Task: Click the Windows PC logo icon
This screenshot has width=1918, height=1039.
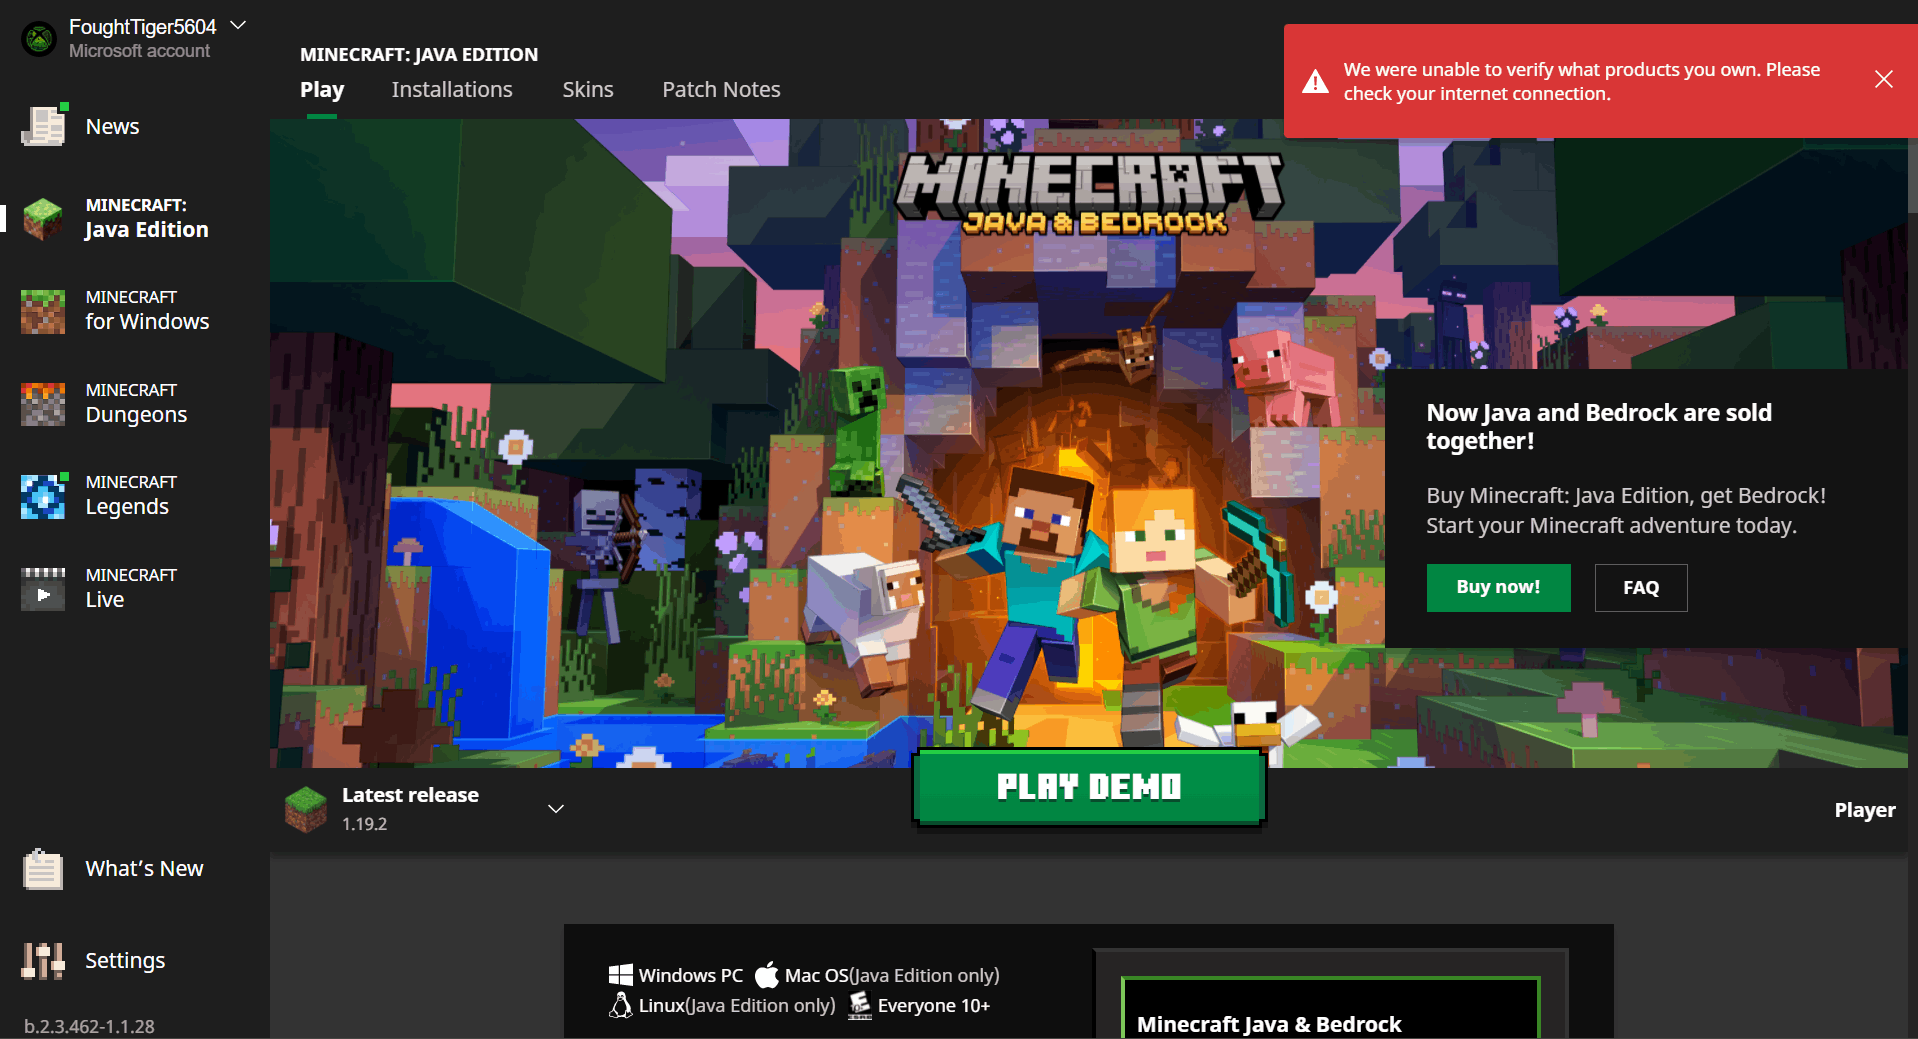Action: coord(621,975)
